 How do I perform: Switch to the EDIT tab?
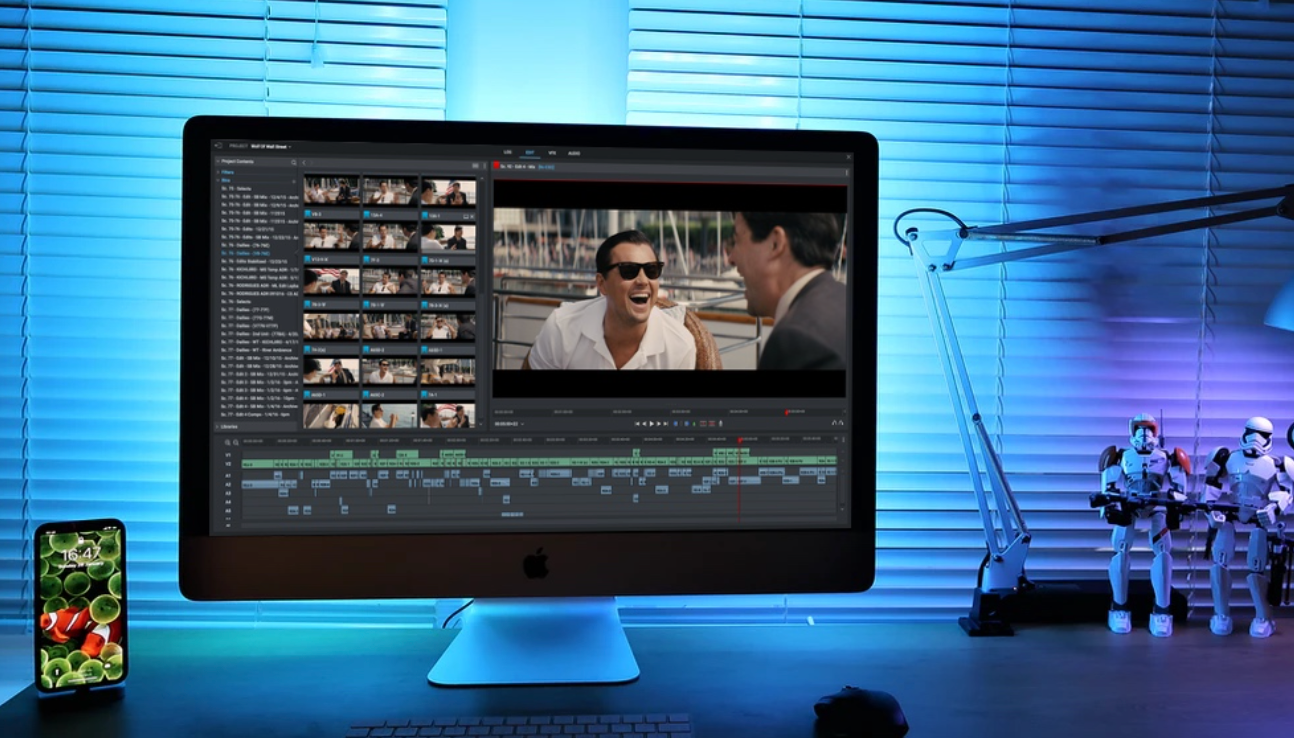530,153
